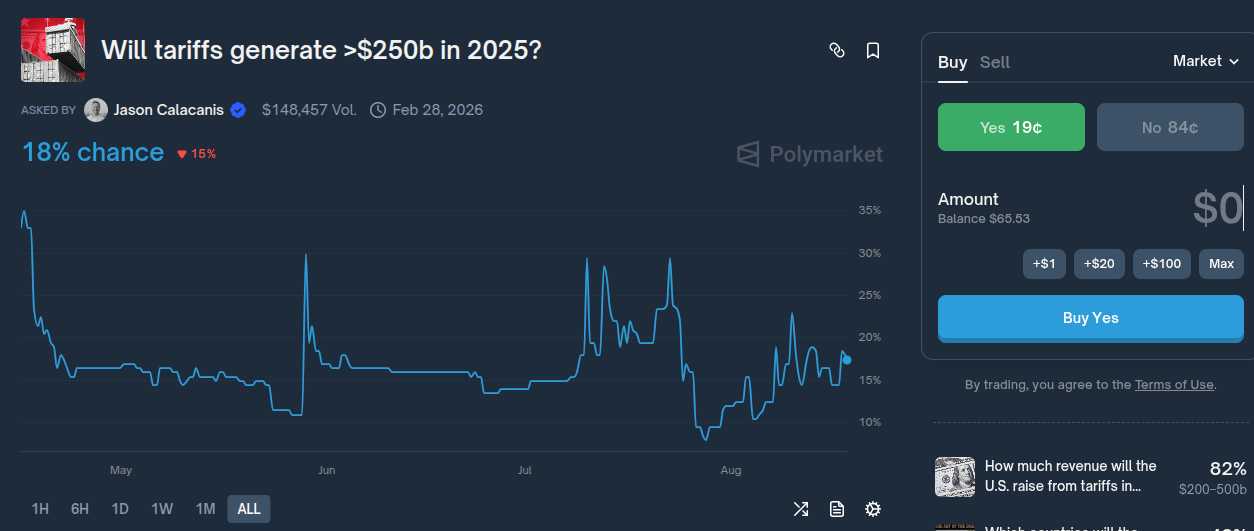The width and height of the screenshot is (1254, 531).
Task: Click the clock icon beside Feb 28, 2026
Action: point(378,110)
